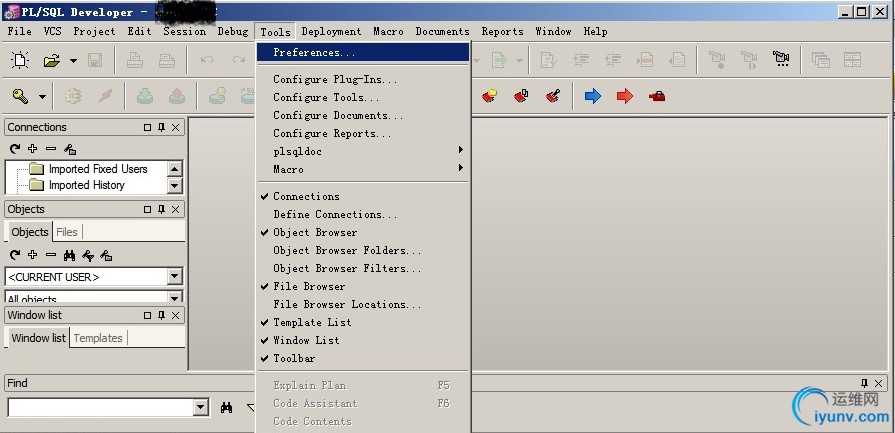Select the Window list tab
This screenshot has width=895, height=433.
[x=38, y=338]
